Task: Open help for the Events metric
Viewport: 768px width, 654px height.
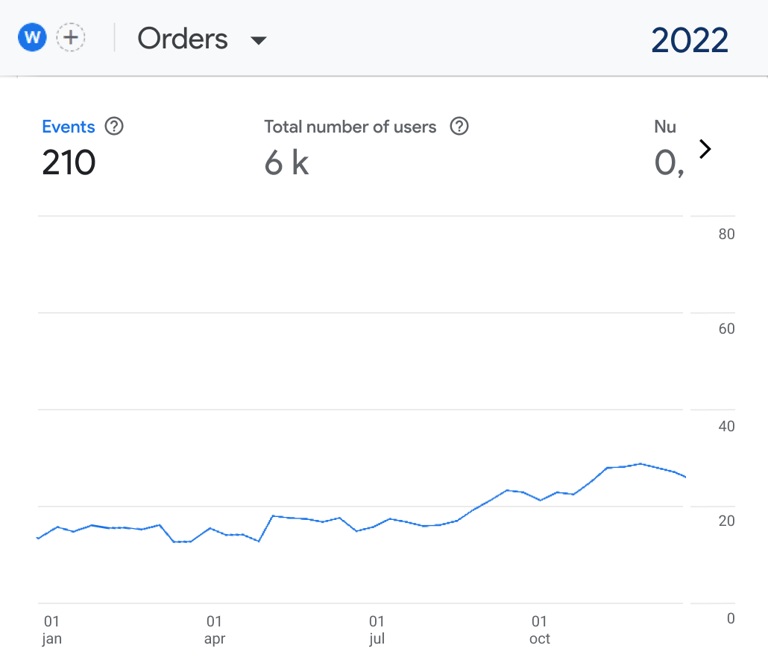Action: (115, 127)
